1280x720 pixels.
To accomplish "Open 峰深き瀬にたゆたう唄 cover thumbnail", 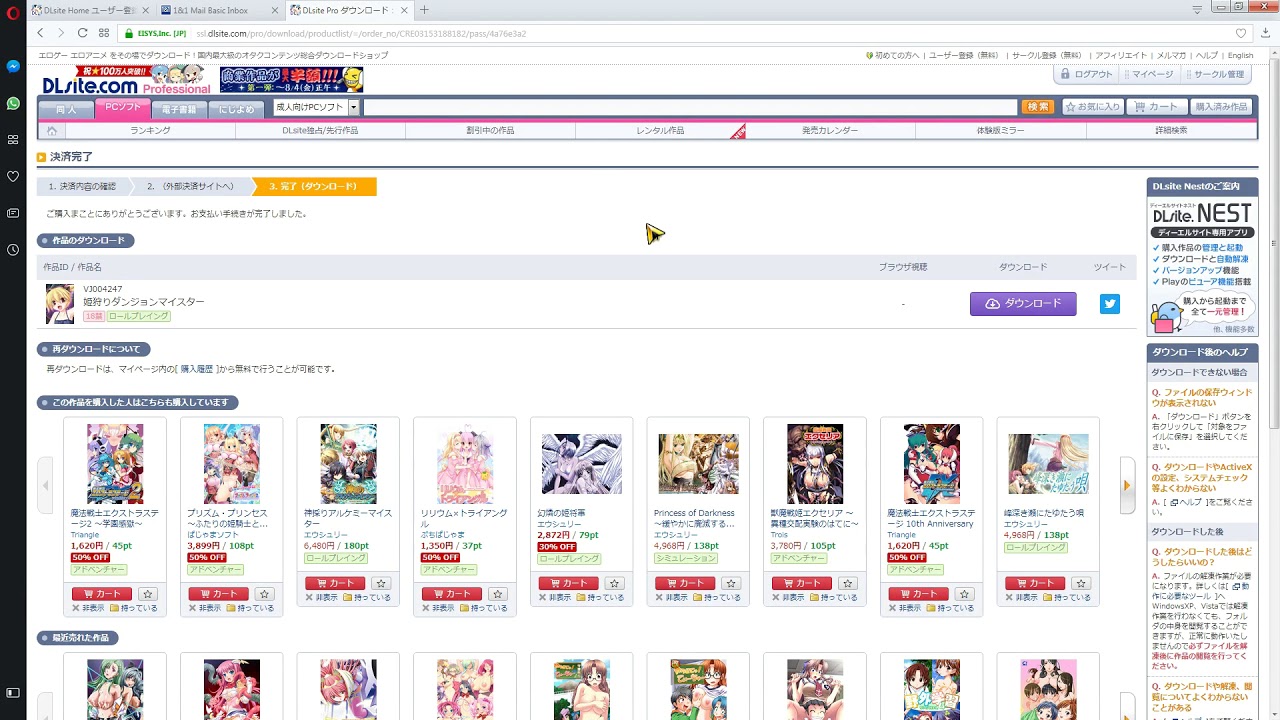I will point(1048,464).
